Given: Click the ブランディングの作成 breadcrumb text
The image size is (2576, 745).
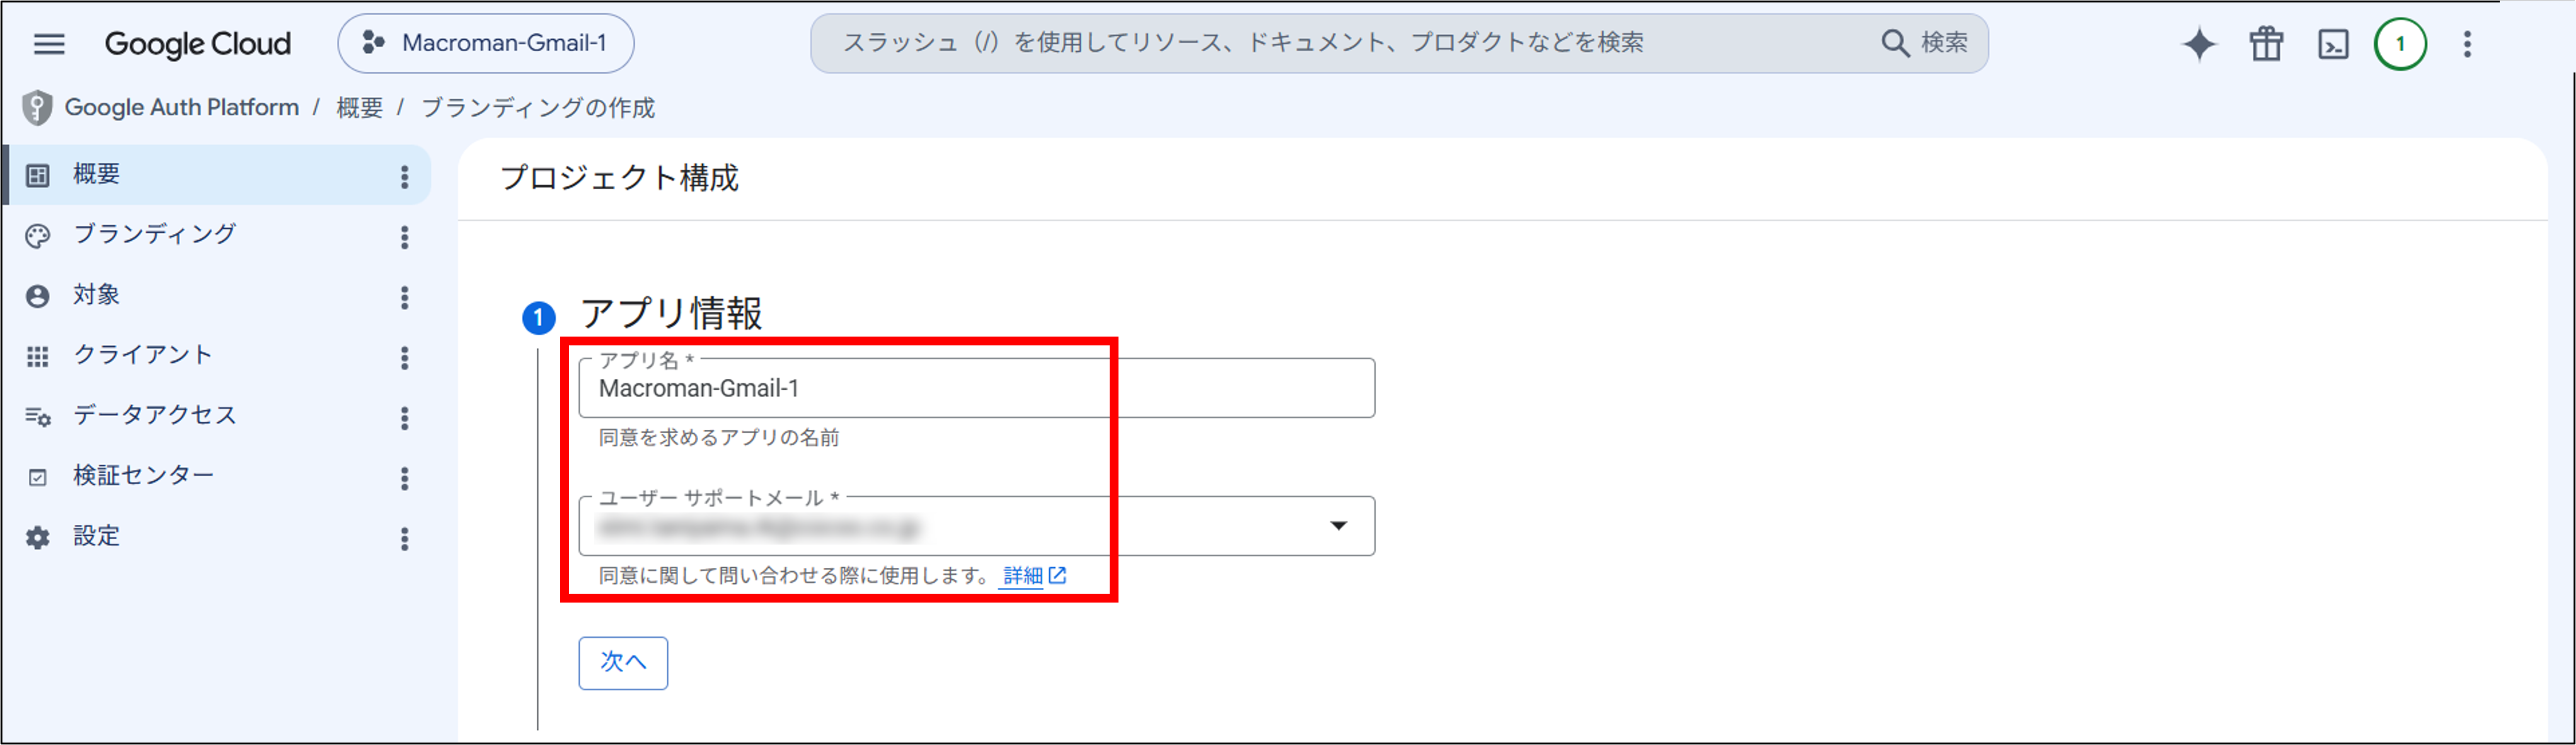Looking at the screenshot, I should 538,108.
